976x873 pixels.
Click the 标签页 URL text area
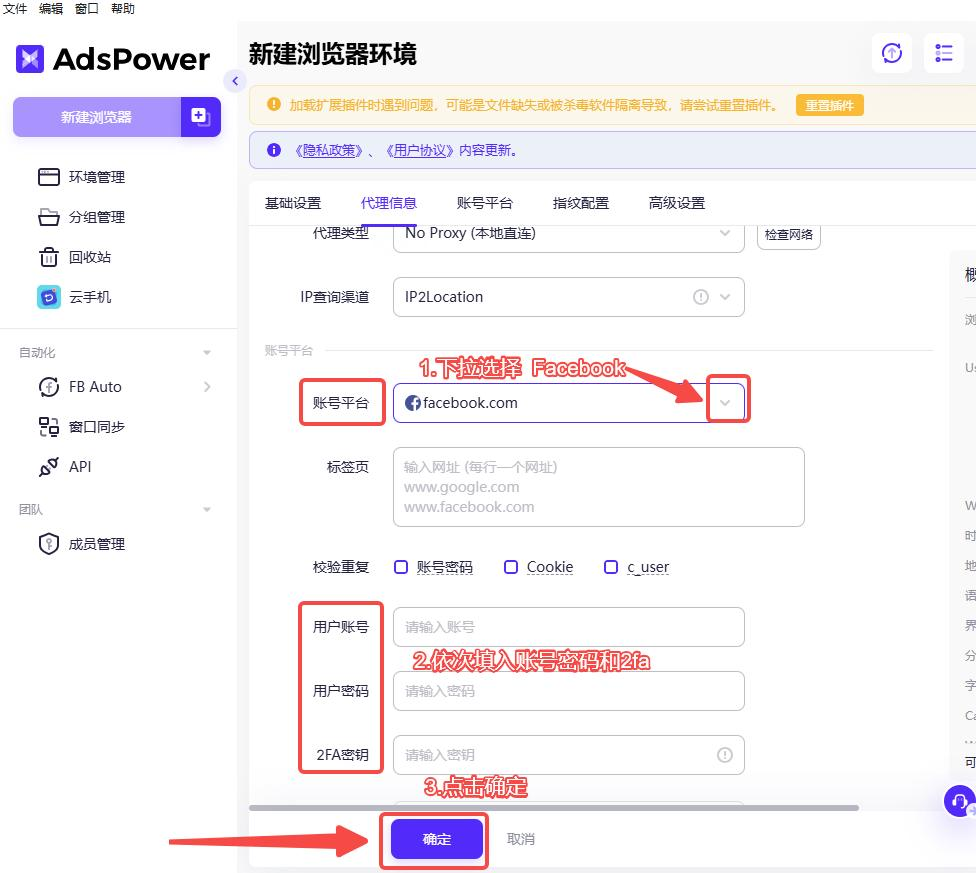tap(599, 487)
